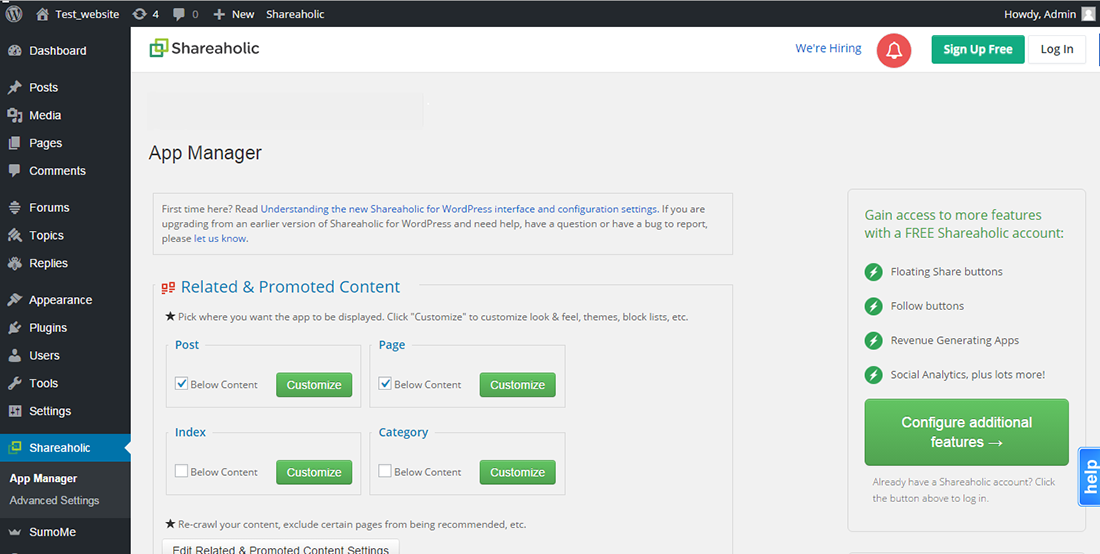1100x554 pixels.
Task: Click the Topics icon in sidebar
Action: coord(14,236)
